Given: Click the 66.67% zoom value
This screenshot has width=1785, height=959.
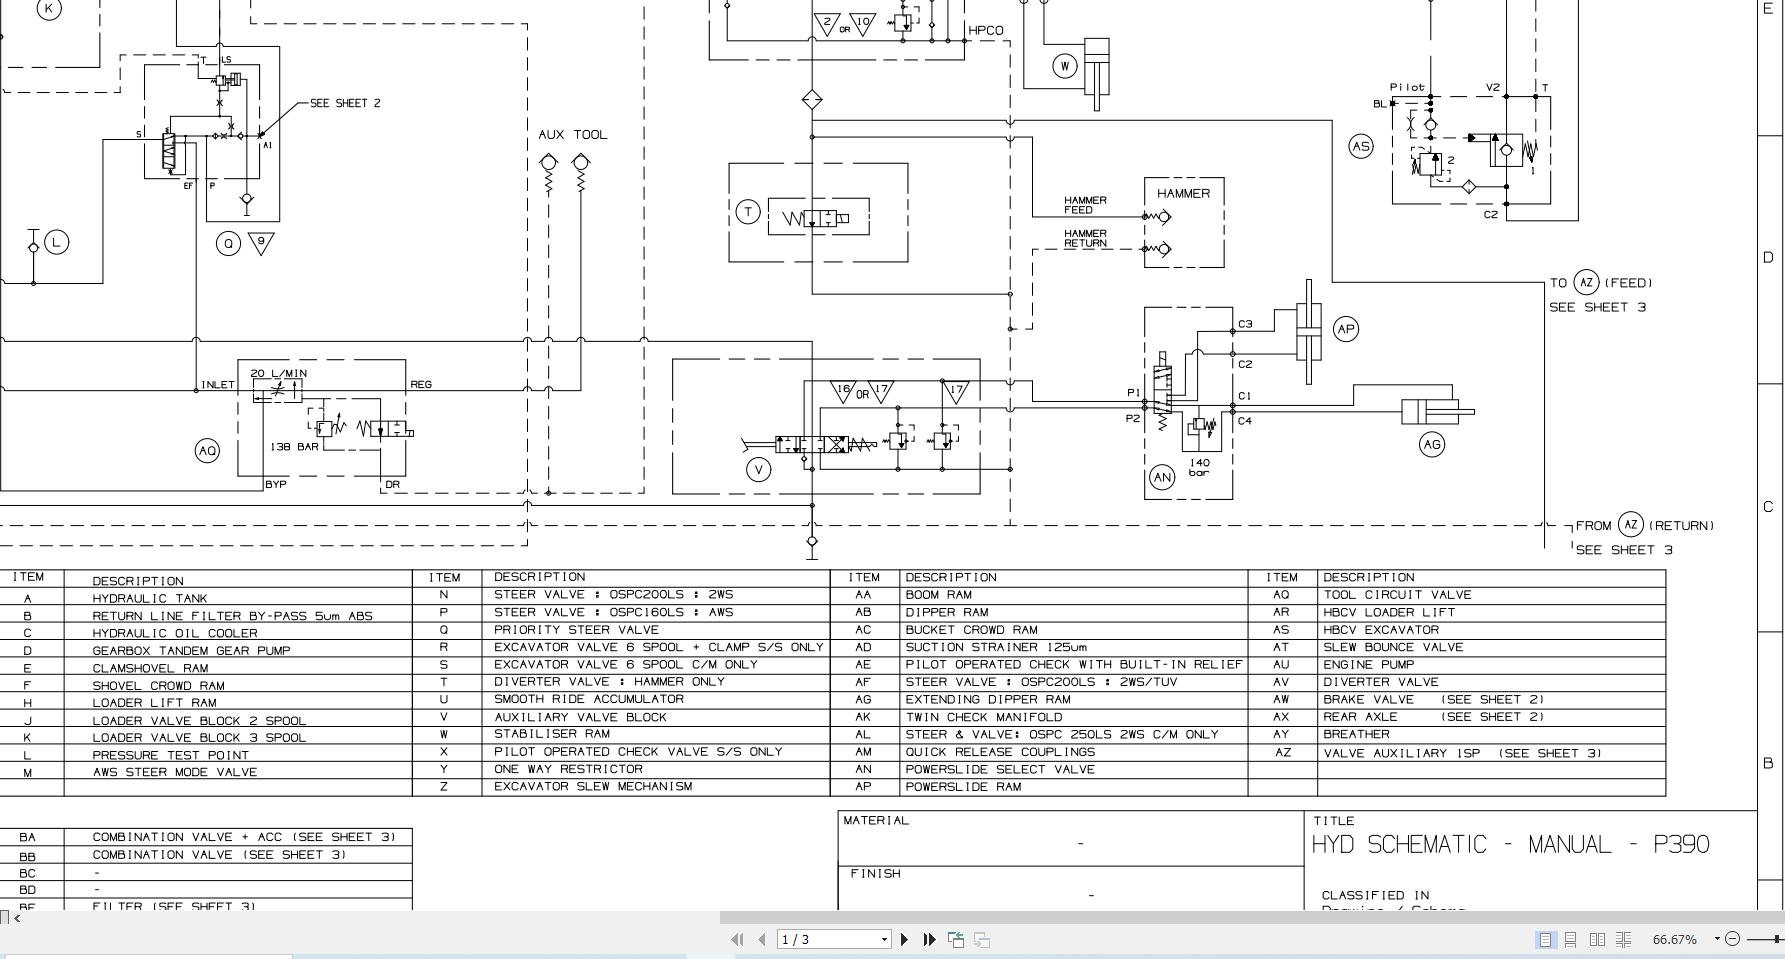Looking at the screenshot, I should coord(1674,939).
